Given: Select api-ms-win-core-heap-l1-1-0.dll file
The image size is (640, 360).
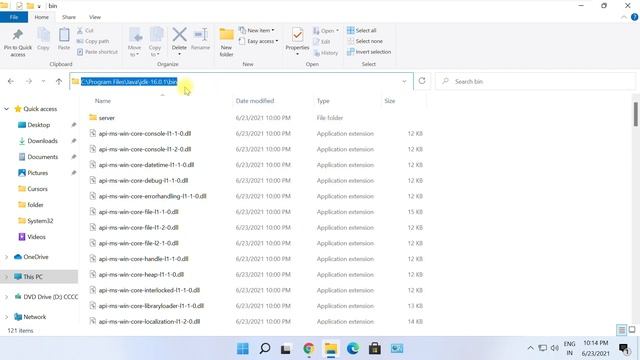Looking at the screenshot, I should coord(141,275).
